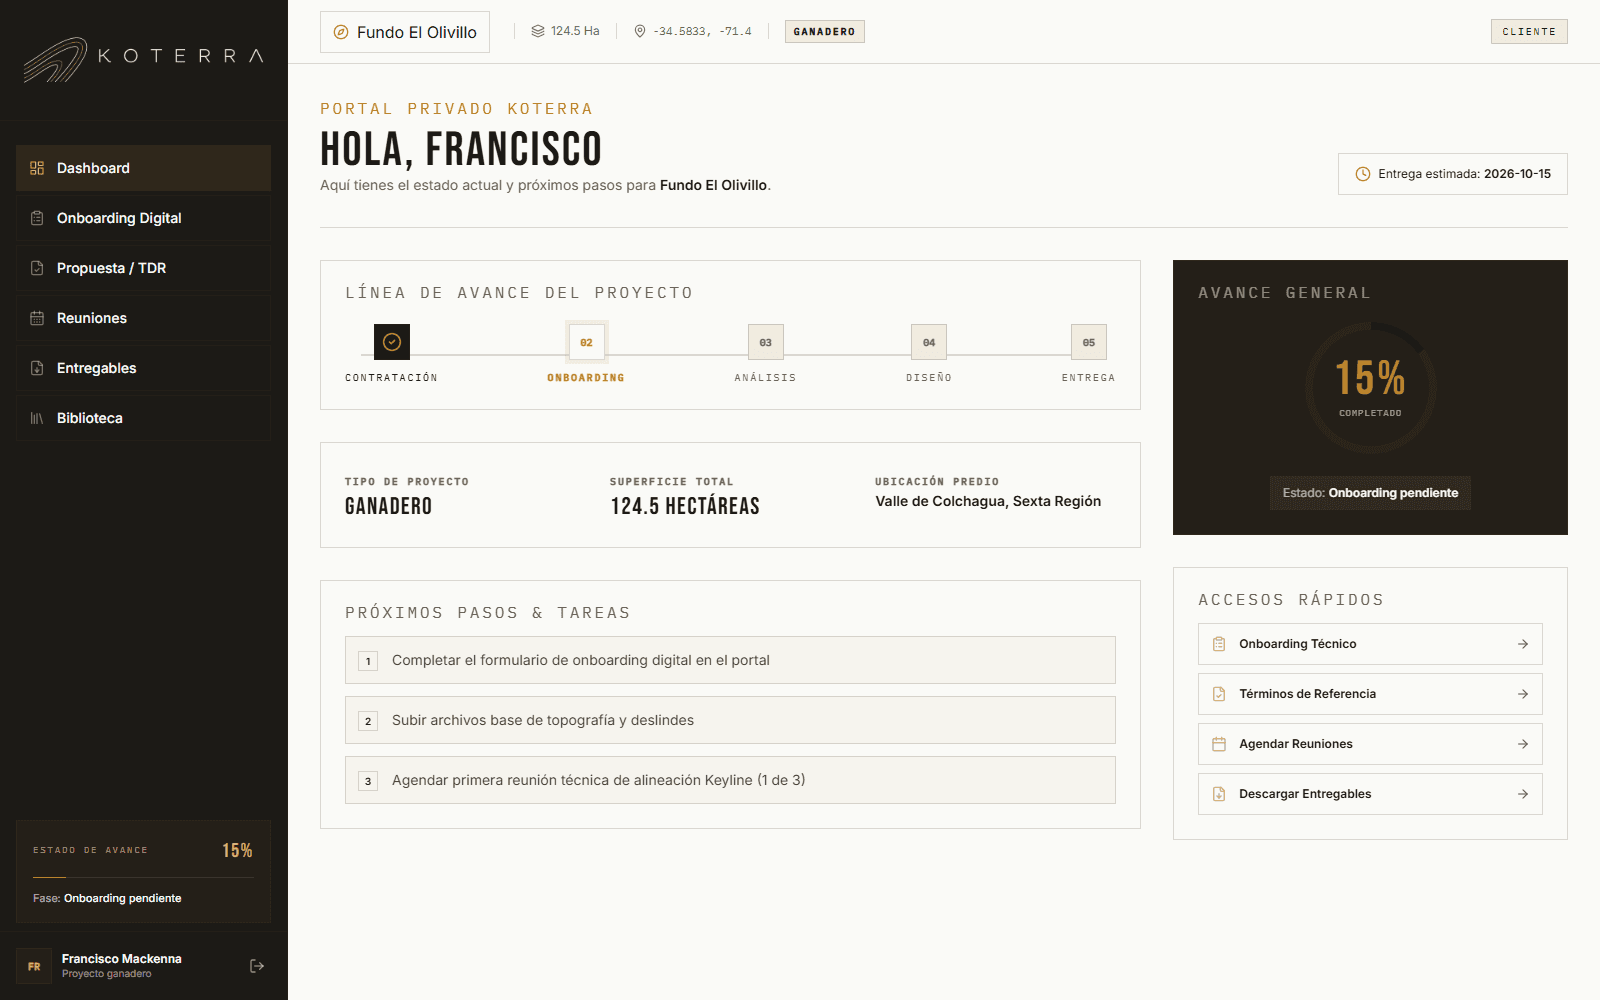Click the Francisco Mackenna user name
This screenshot has width=1600, height=1000.
(122, 959)
